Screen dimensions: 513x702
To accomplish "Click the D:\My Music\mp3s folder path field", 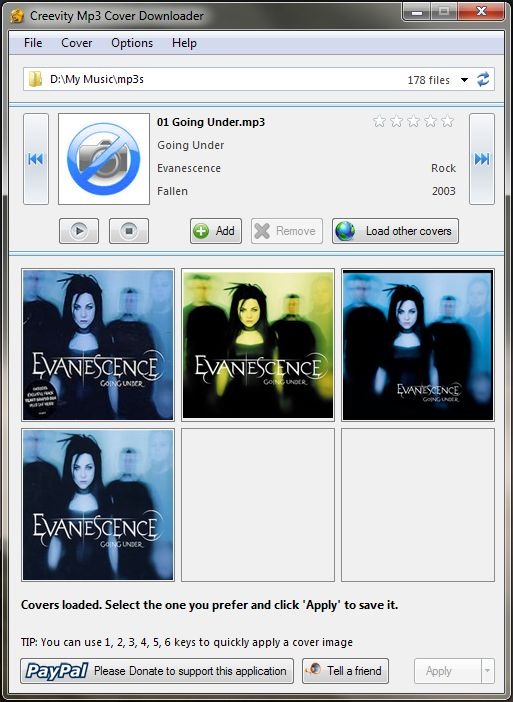I will coord(259,80).
